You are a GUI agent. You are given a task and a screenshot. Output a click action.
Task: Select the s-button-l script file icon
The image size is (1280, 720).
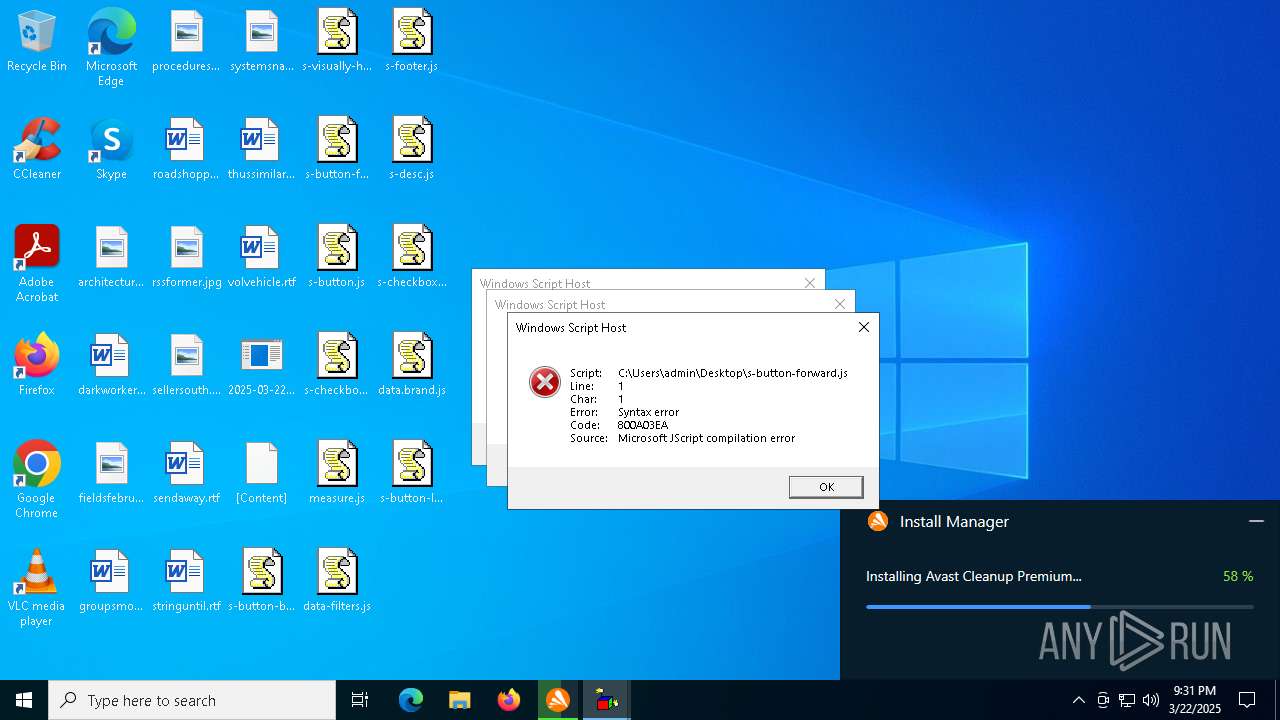tap(412, 474)
